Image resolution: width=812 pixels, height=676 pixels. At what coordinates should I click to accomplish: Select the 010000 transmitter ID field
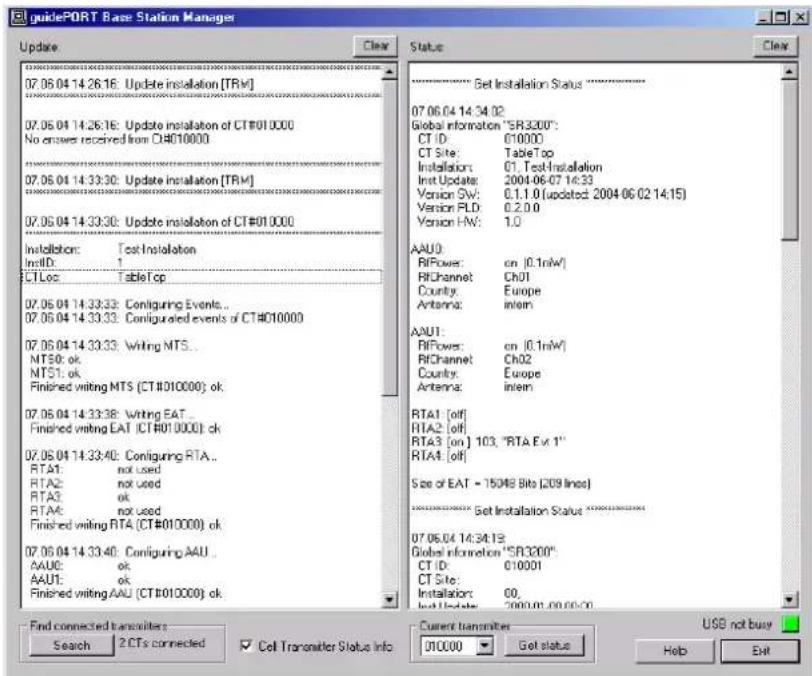point(448,646)
